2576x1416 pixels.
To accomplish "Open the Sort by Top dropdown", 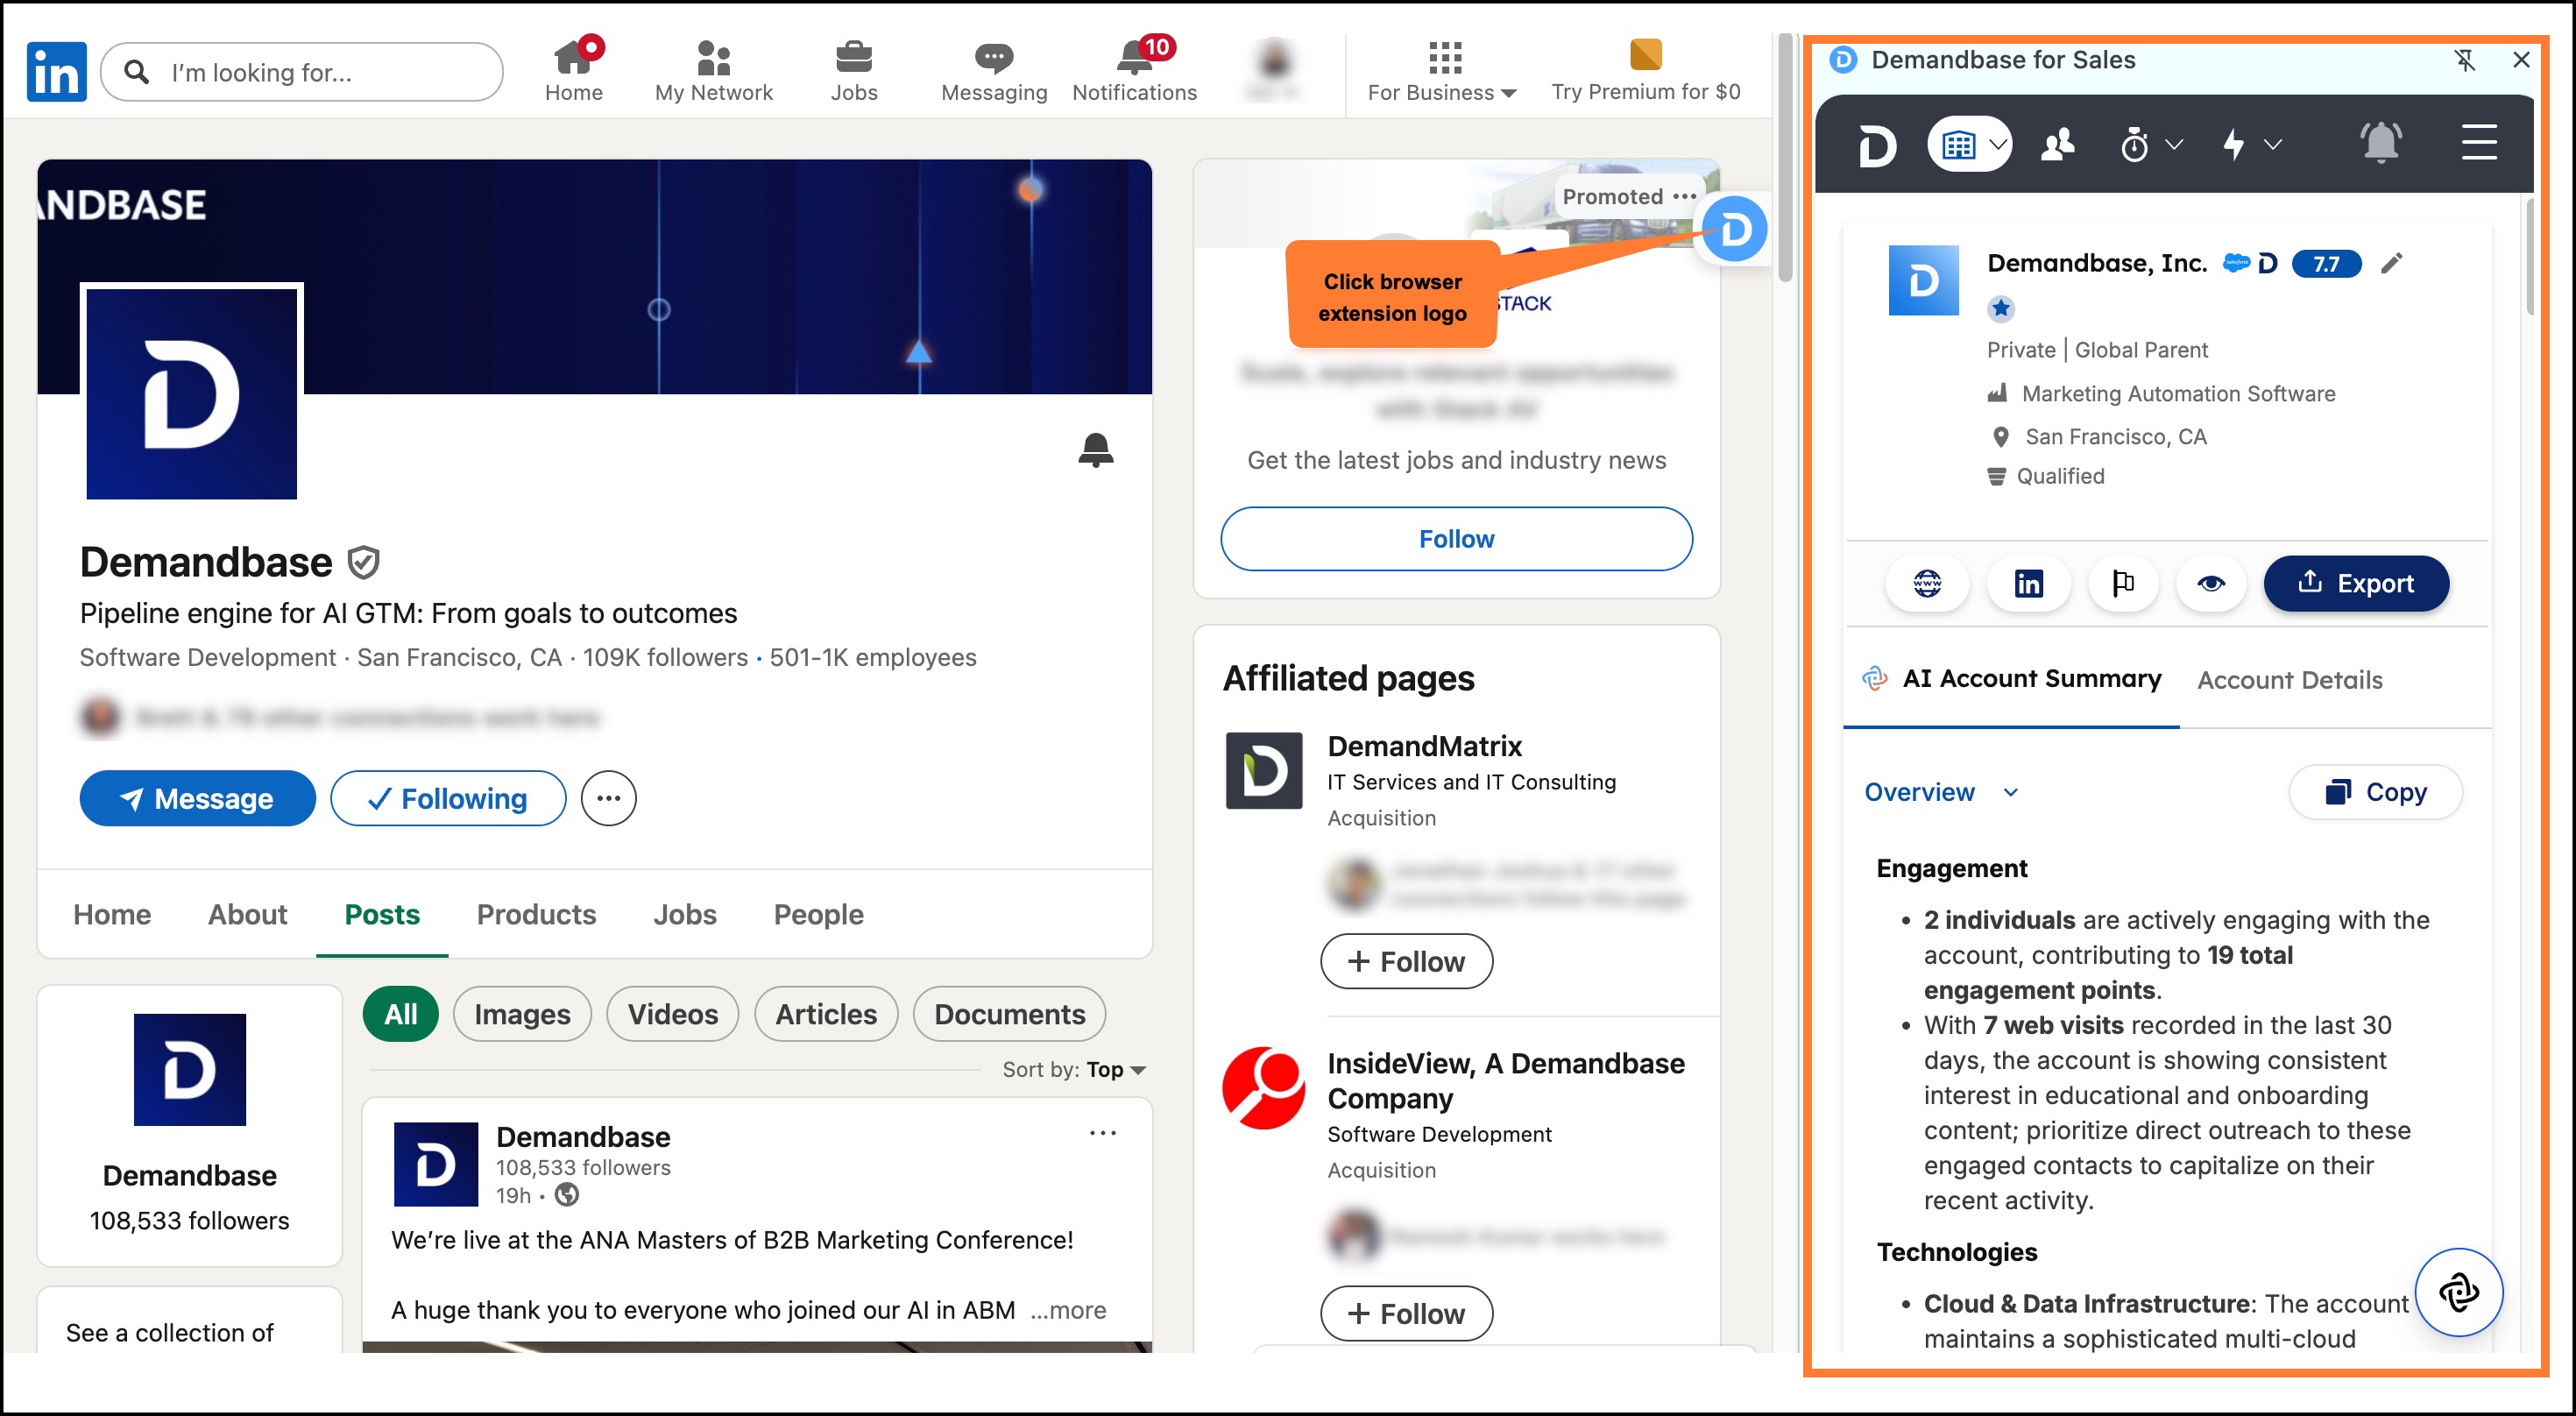I will click(1074, 1070).
